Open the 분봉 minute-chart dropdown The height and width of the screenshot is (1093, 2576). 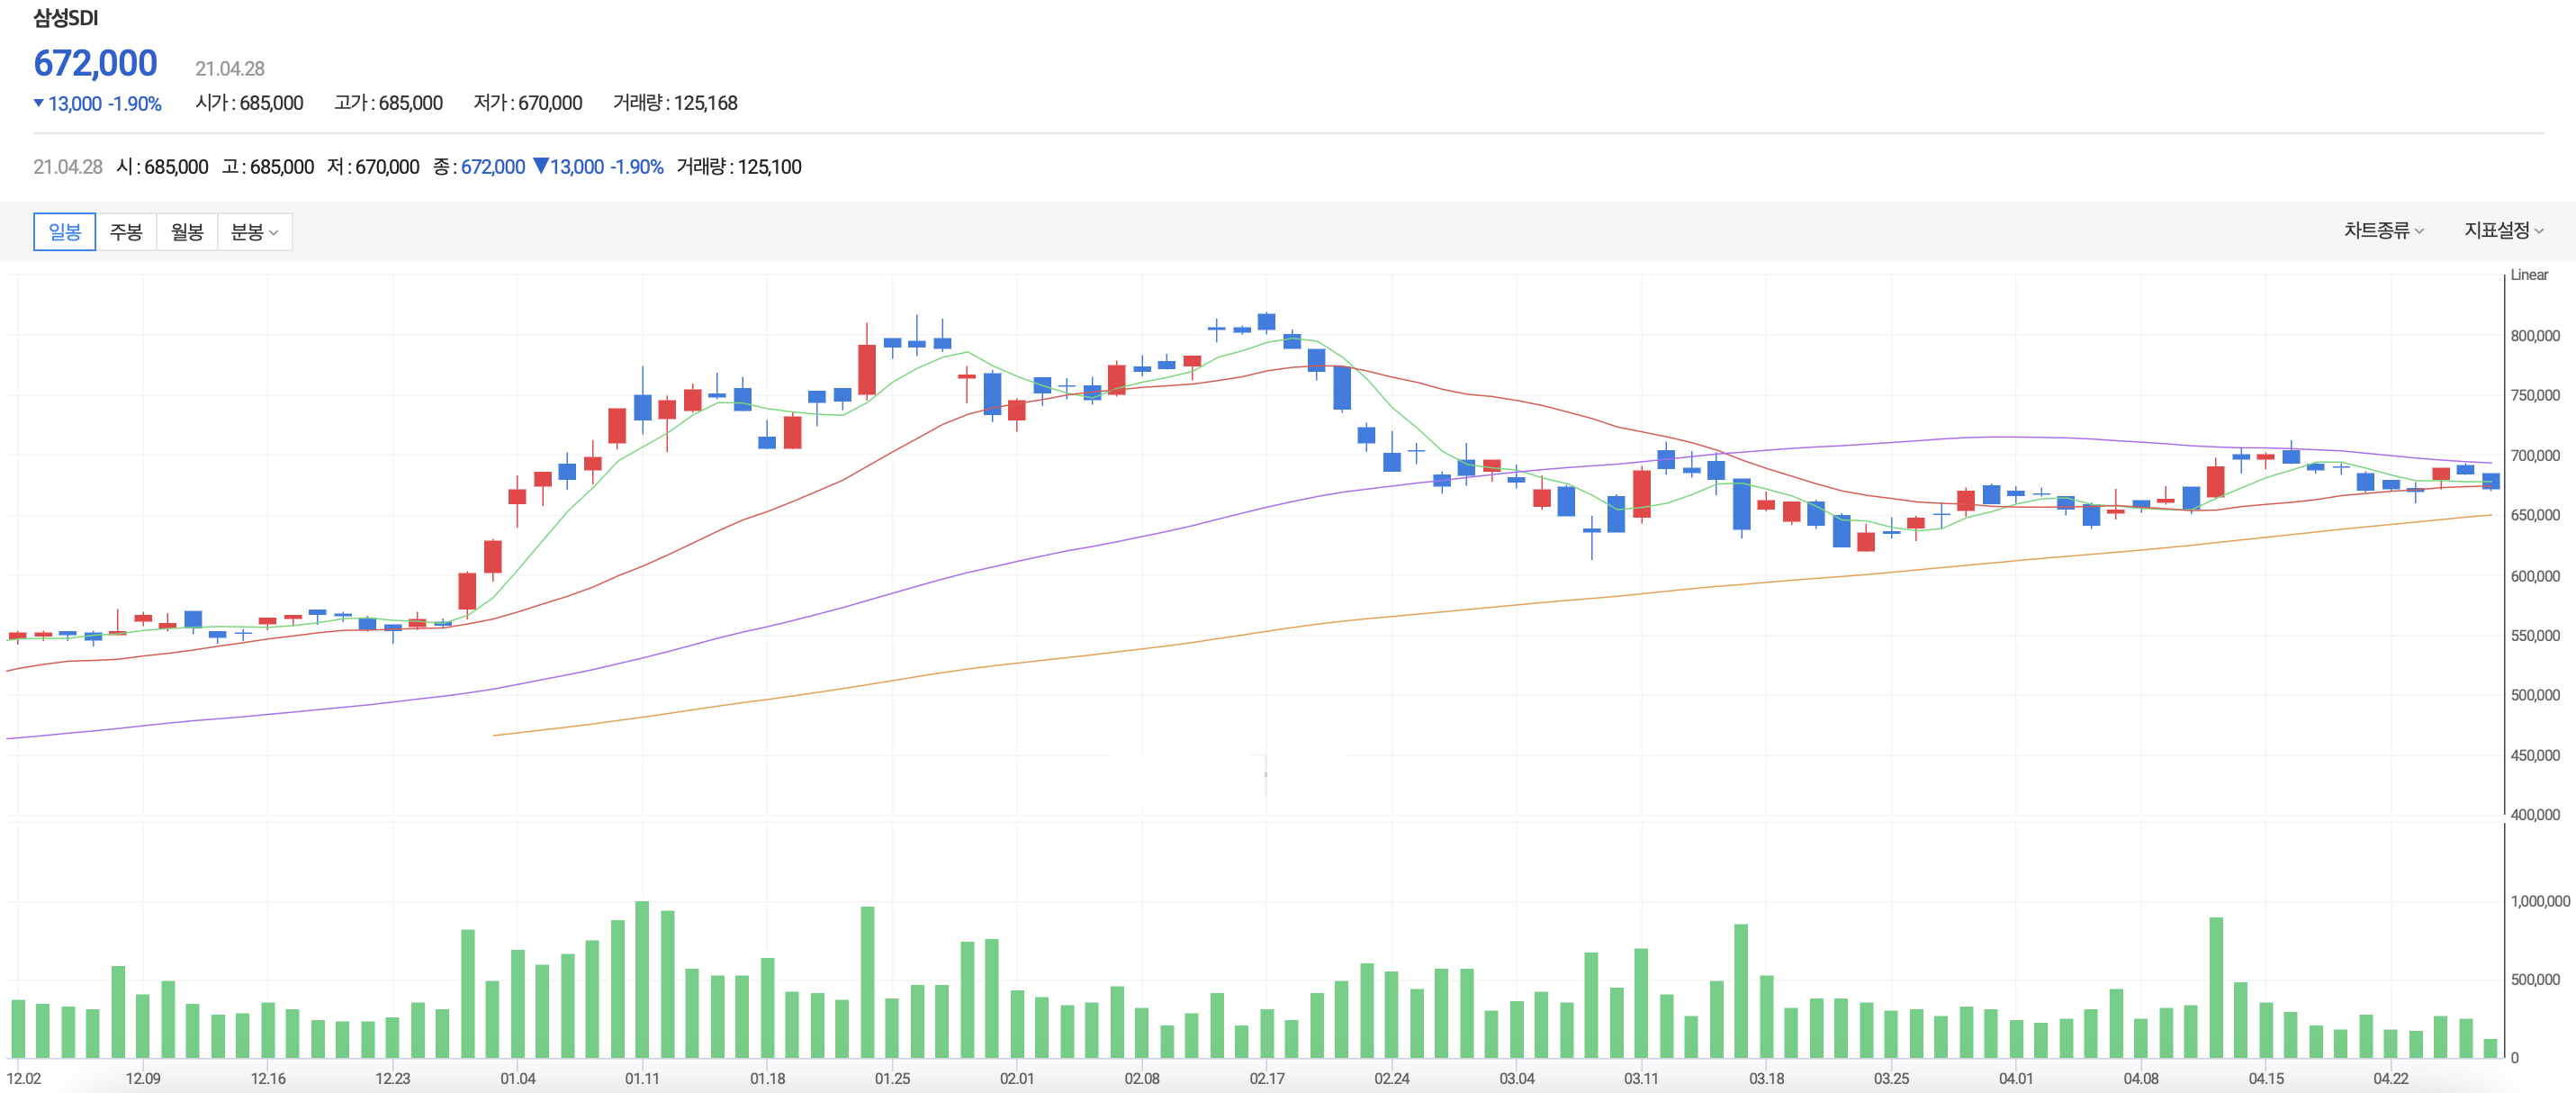click(254, 232)
